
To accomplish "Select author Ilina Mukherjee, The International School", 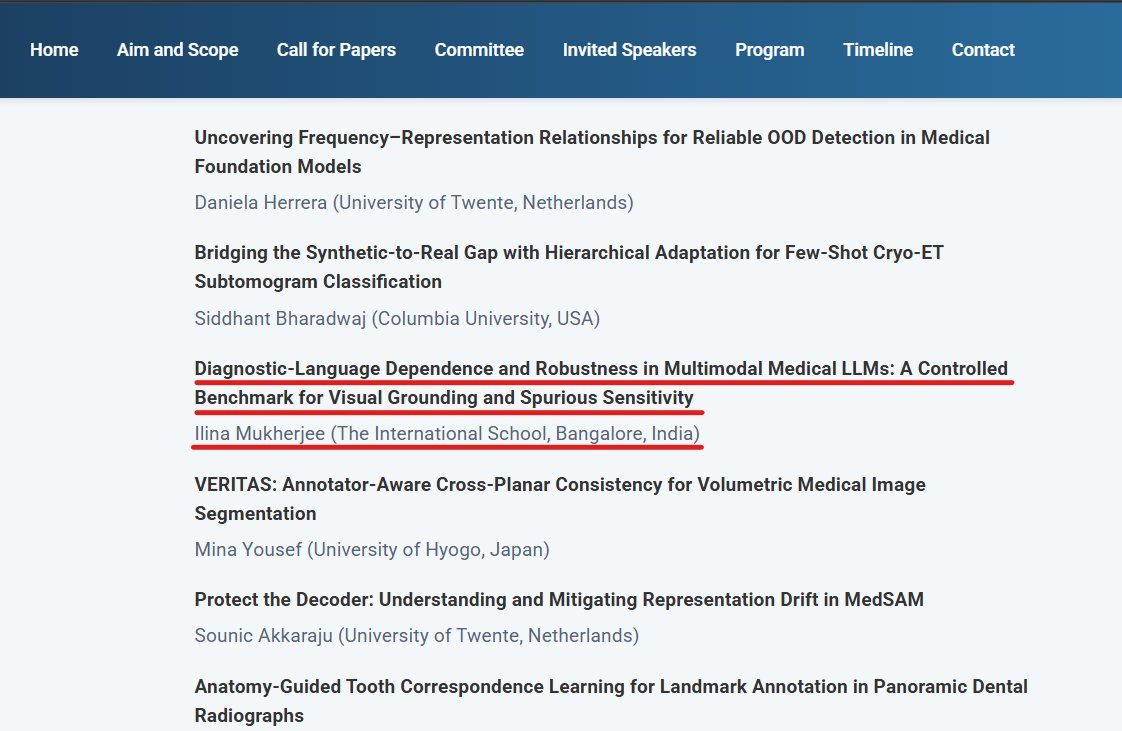I will click(447, 433).
